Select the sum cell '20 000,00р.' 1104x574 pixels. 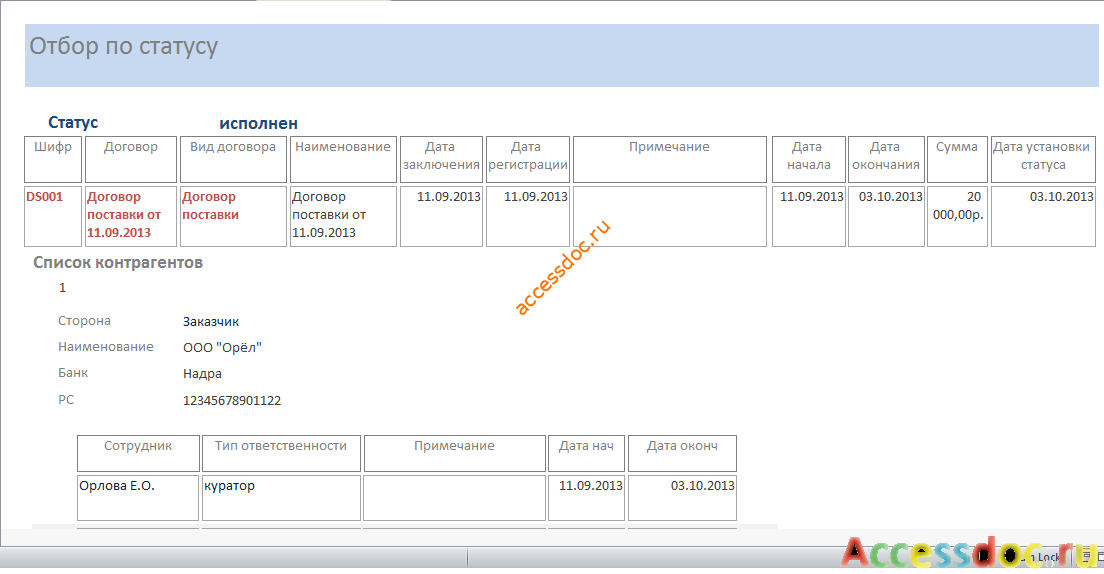click(957, 216)
